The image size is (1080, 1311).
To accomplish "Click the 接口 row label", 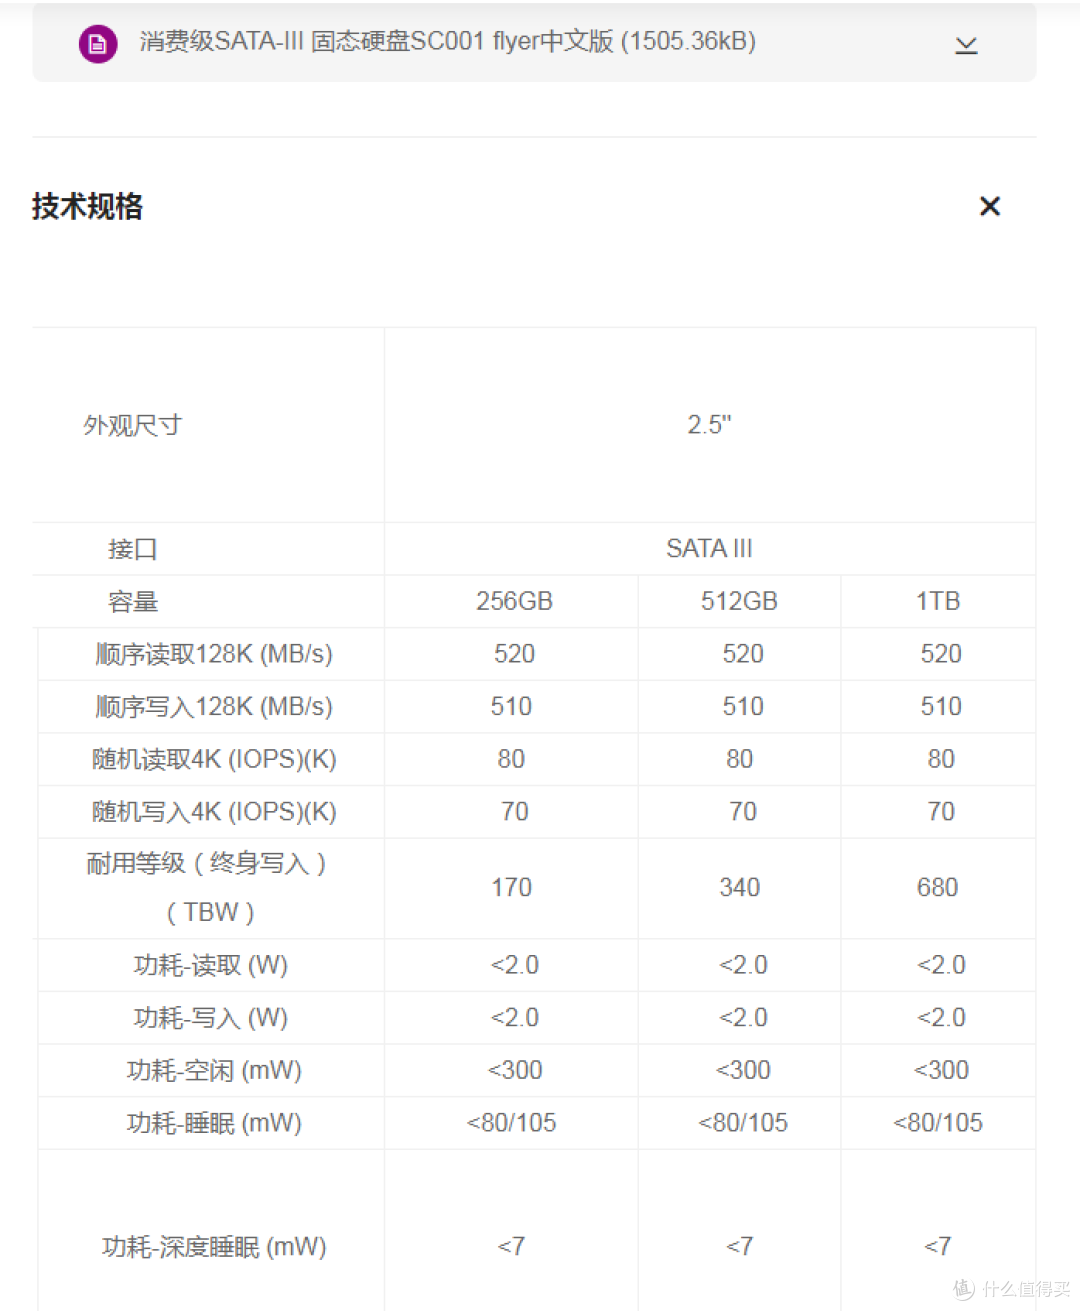I will click(x=132, y=549).
